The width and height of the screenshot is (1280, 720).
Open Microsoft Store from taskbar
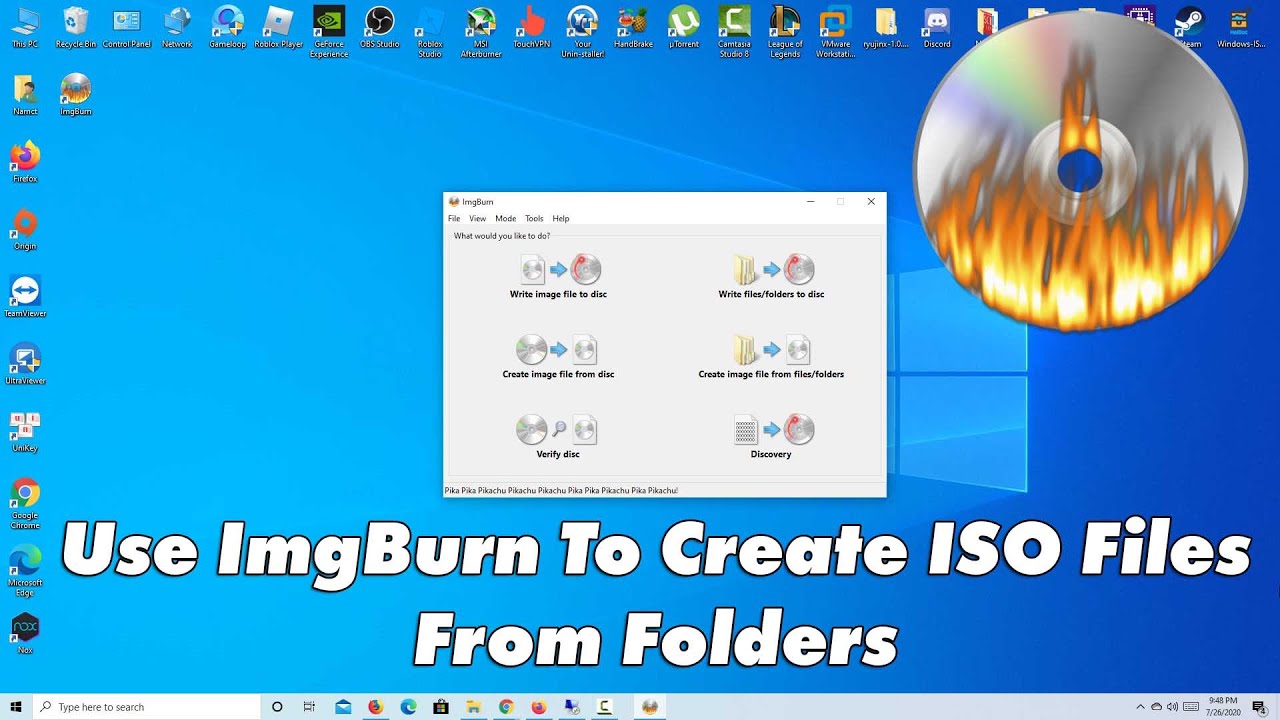441,707
